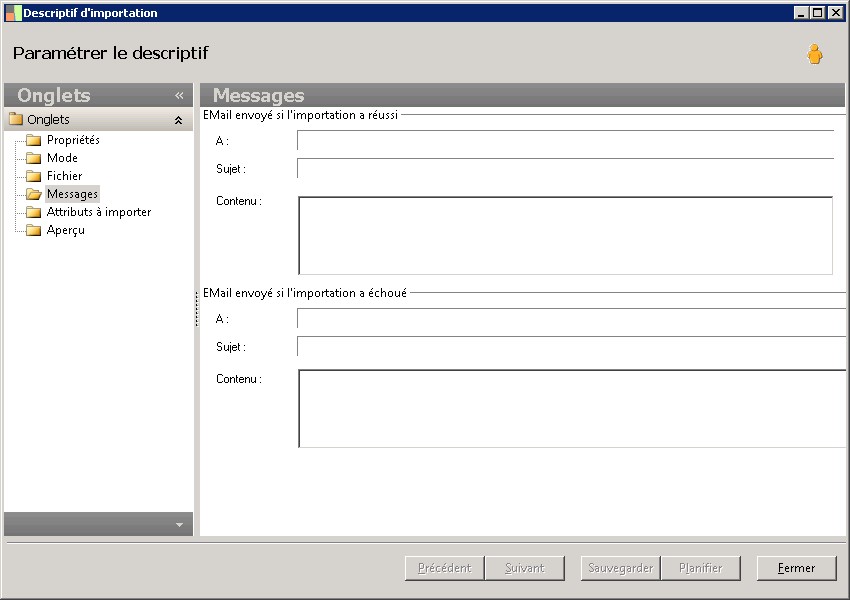This screenshot has height=600, width=850.
Task: Close the Descriptif d'importation window
Action: click(835, 12)
